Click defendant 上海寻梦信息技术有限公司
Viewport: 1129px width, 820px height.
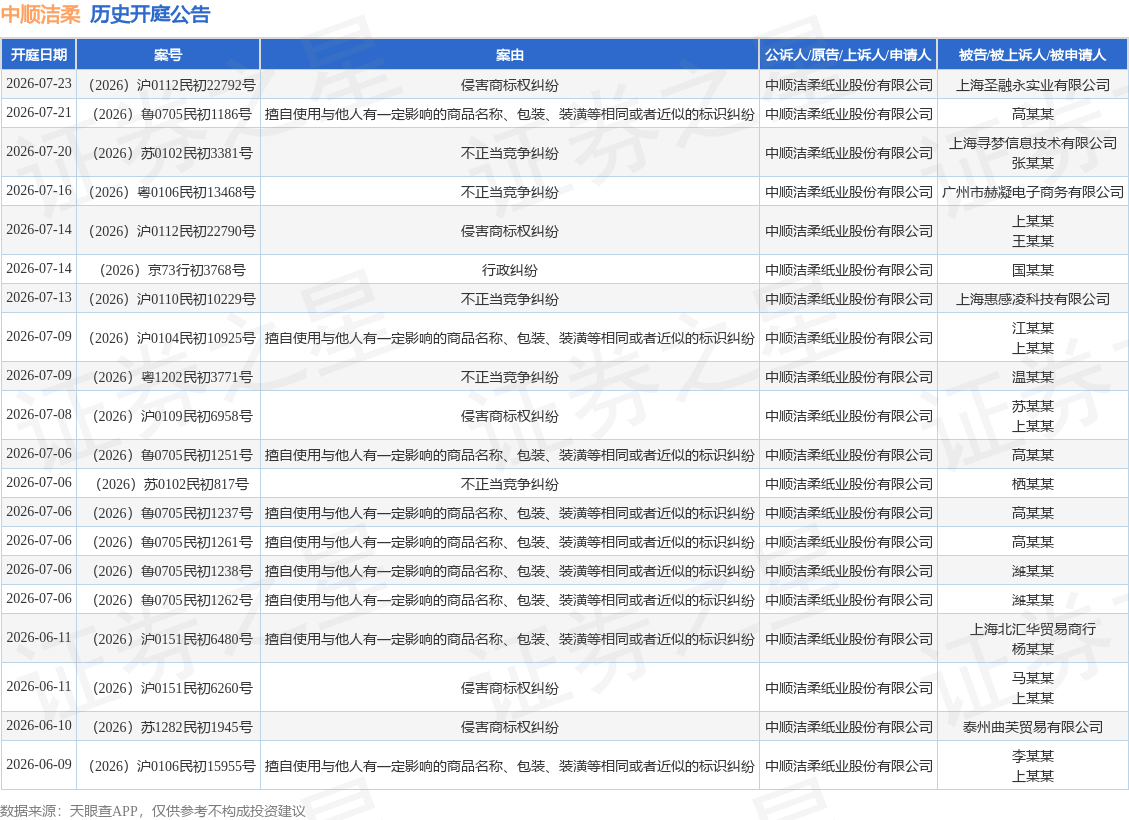[1033, 143]
